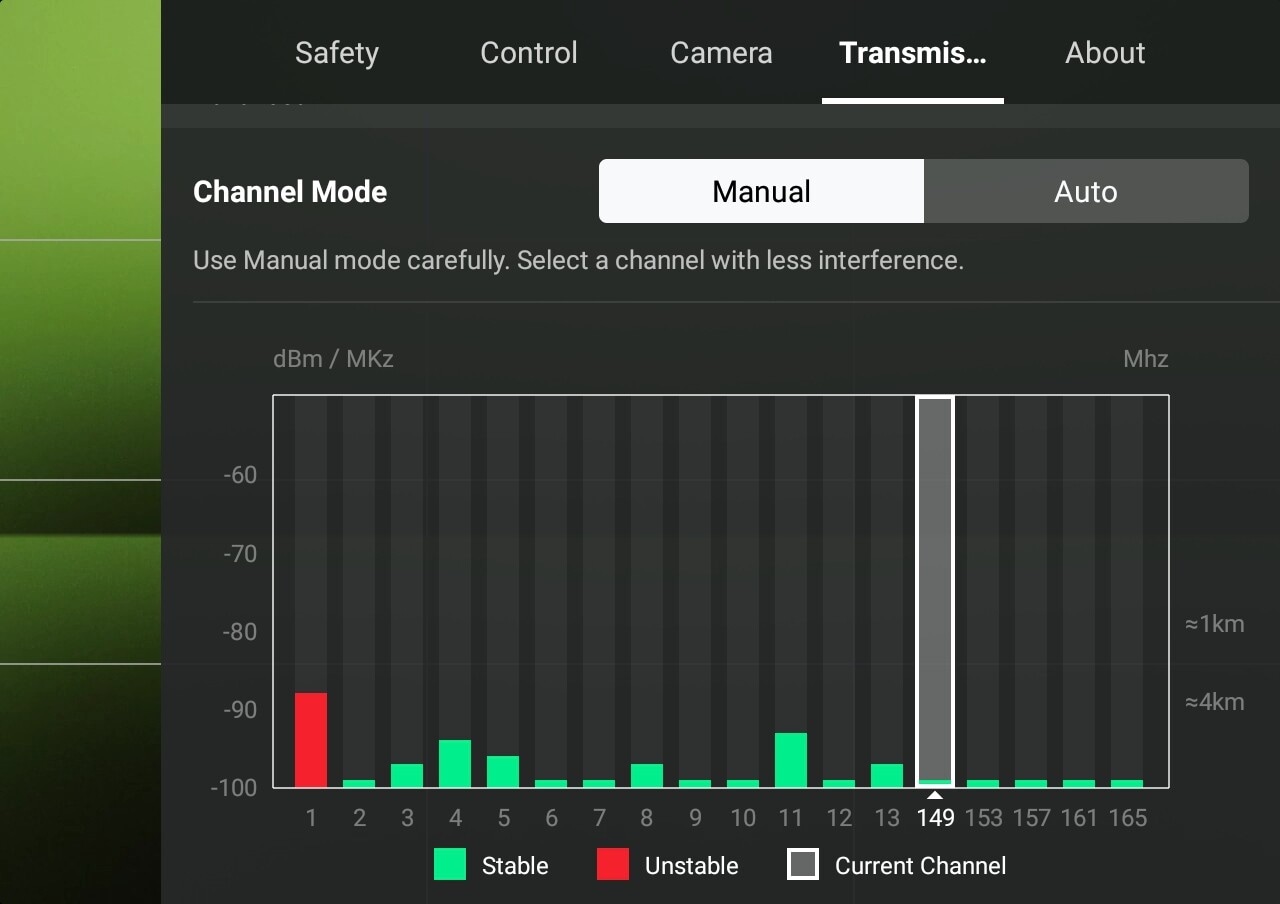
Task: Choose the channel 4 bar
Action: [x=455, y=763]
